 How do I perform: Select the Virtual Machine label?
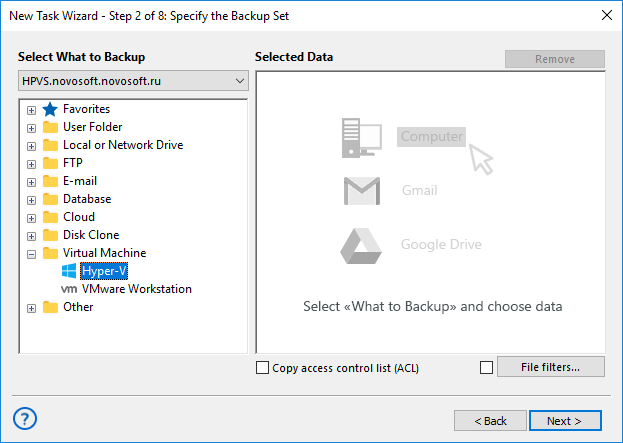[104, 253]
